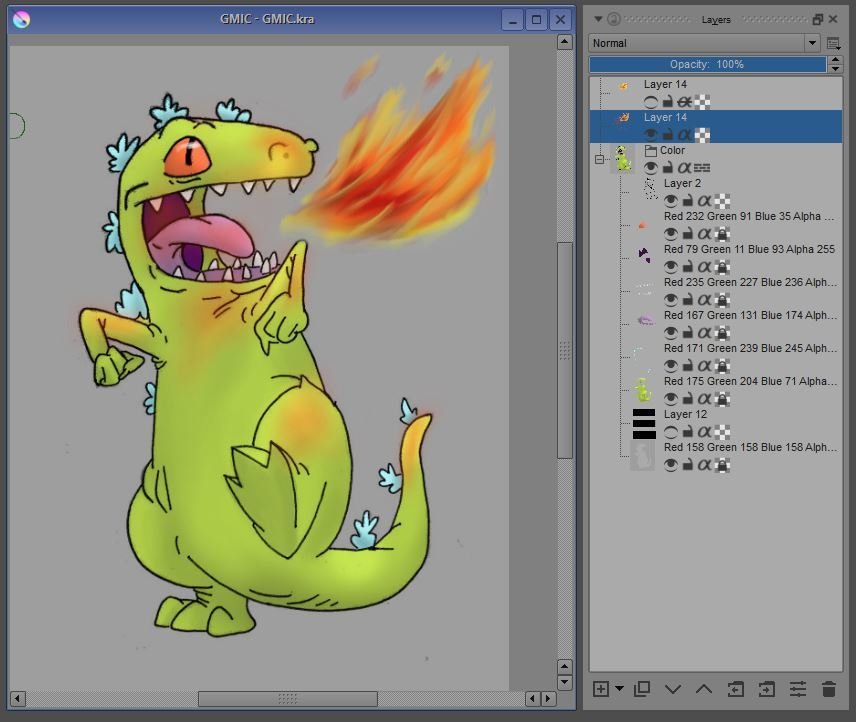Lock Layer 12 with its padlock icon

pos(688,432)
